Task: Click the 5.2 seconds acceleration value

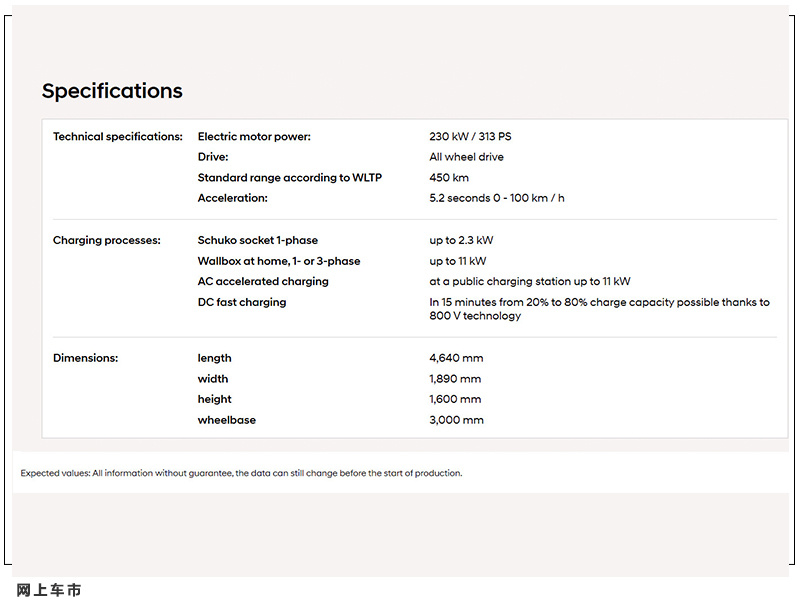Action: (x=497, y=198)
